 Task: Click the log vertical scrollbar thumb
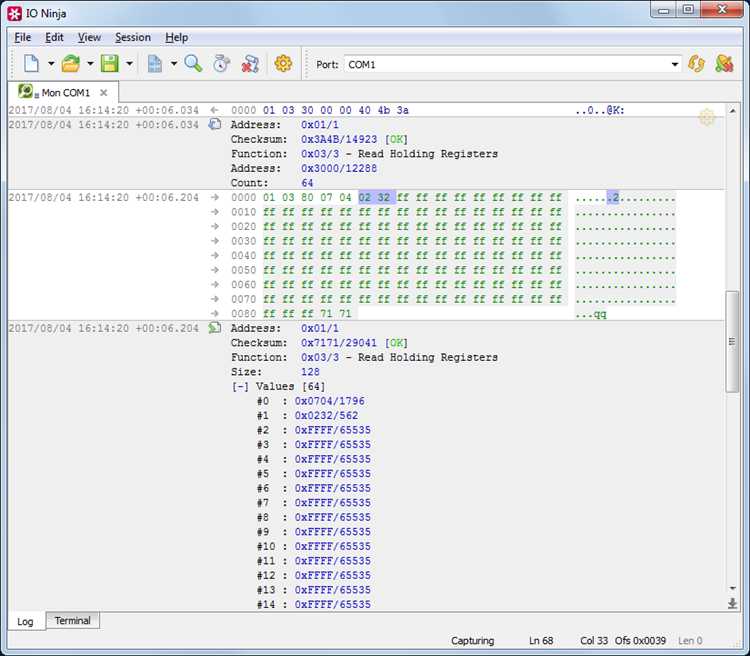[x=732, y=342]
